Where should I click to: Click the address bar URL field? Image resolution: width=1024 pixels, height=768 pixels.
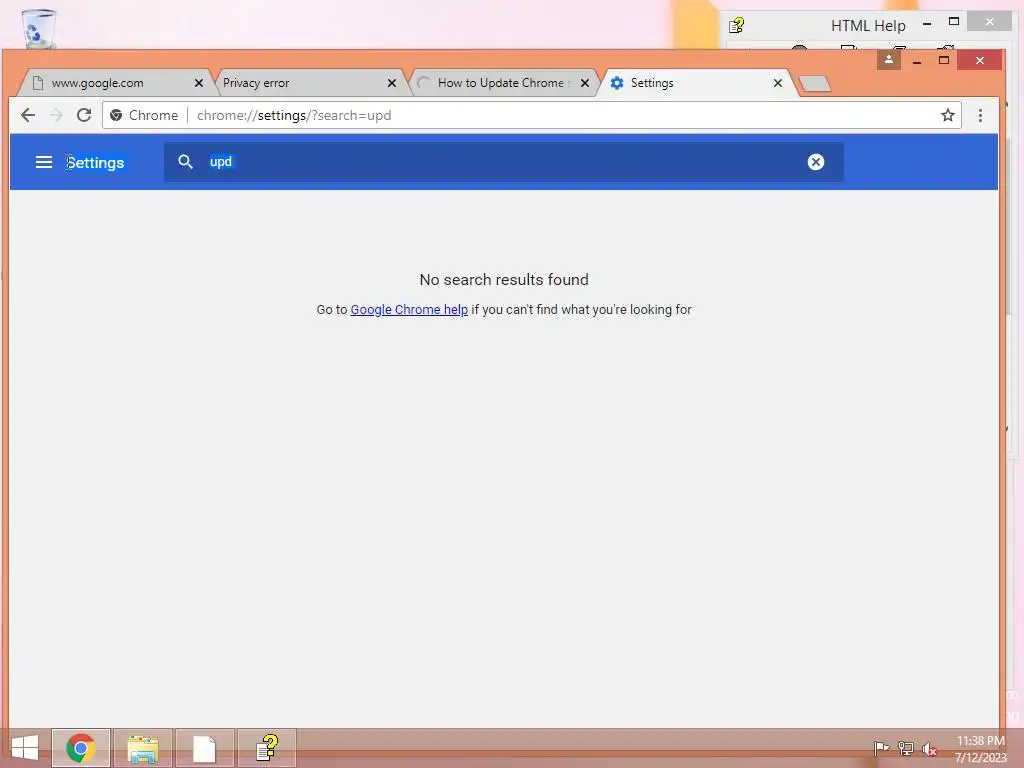(x=532, y=116)
